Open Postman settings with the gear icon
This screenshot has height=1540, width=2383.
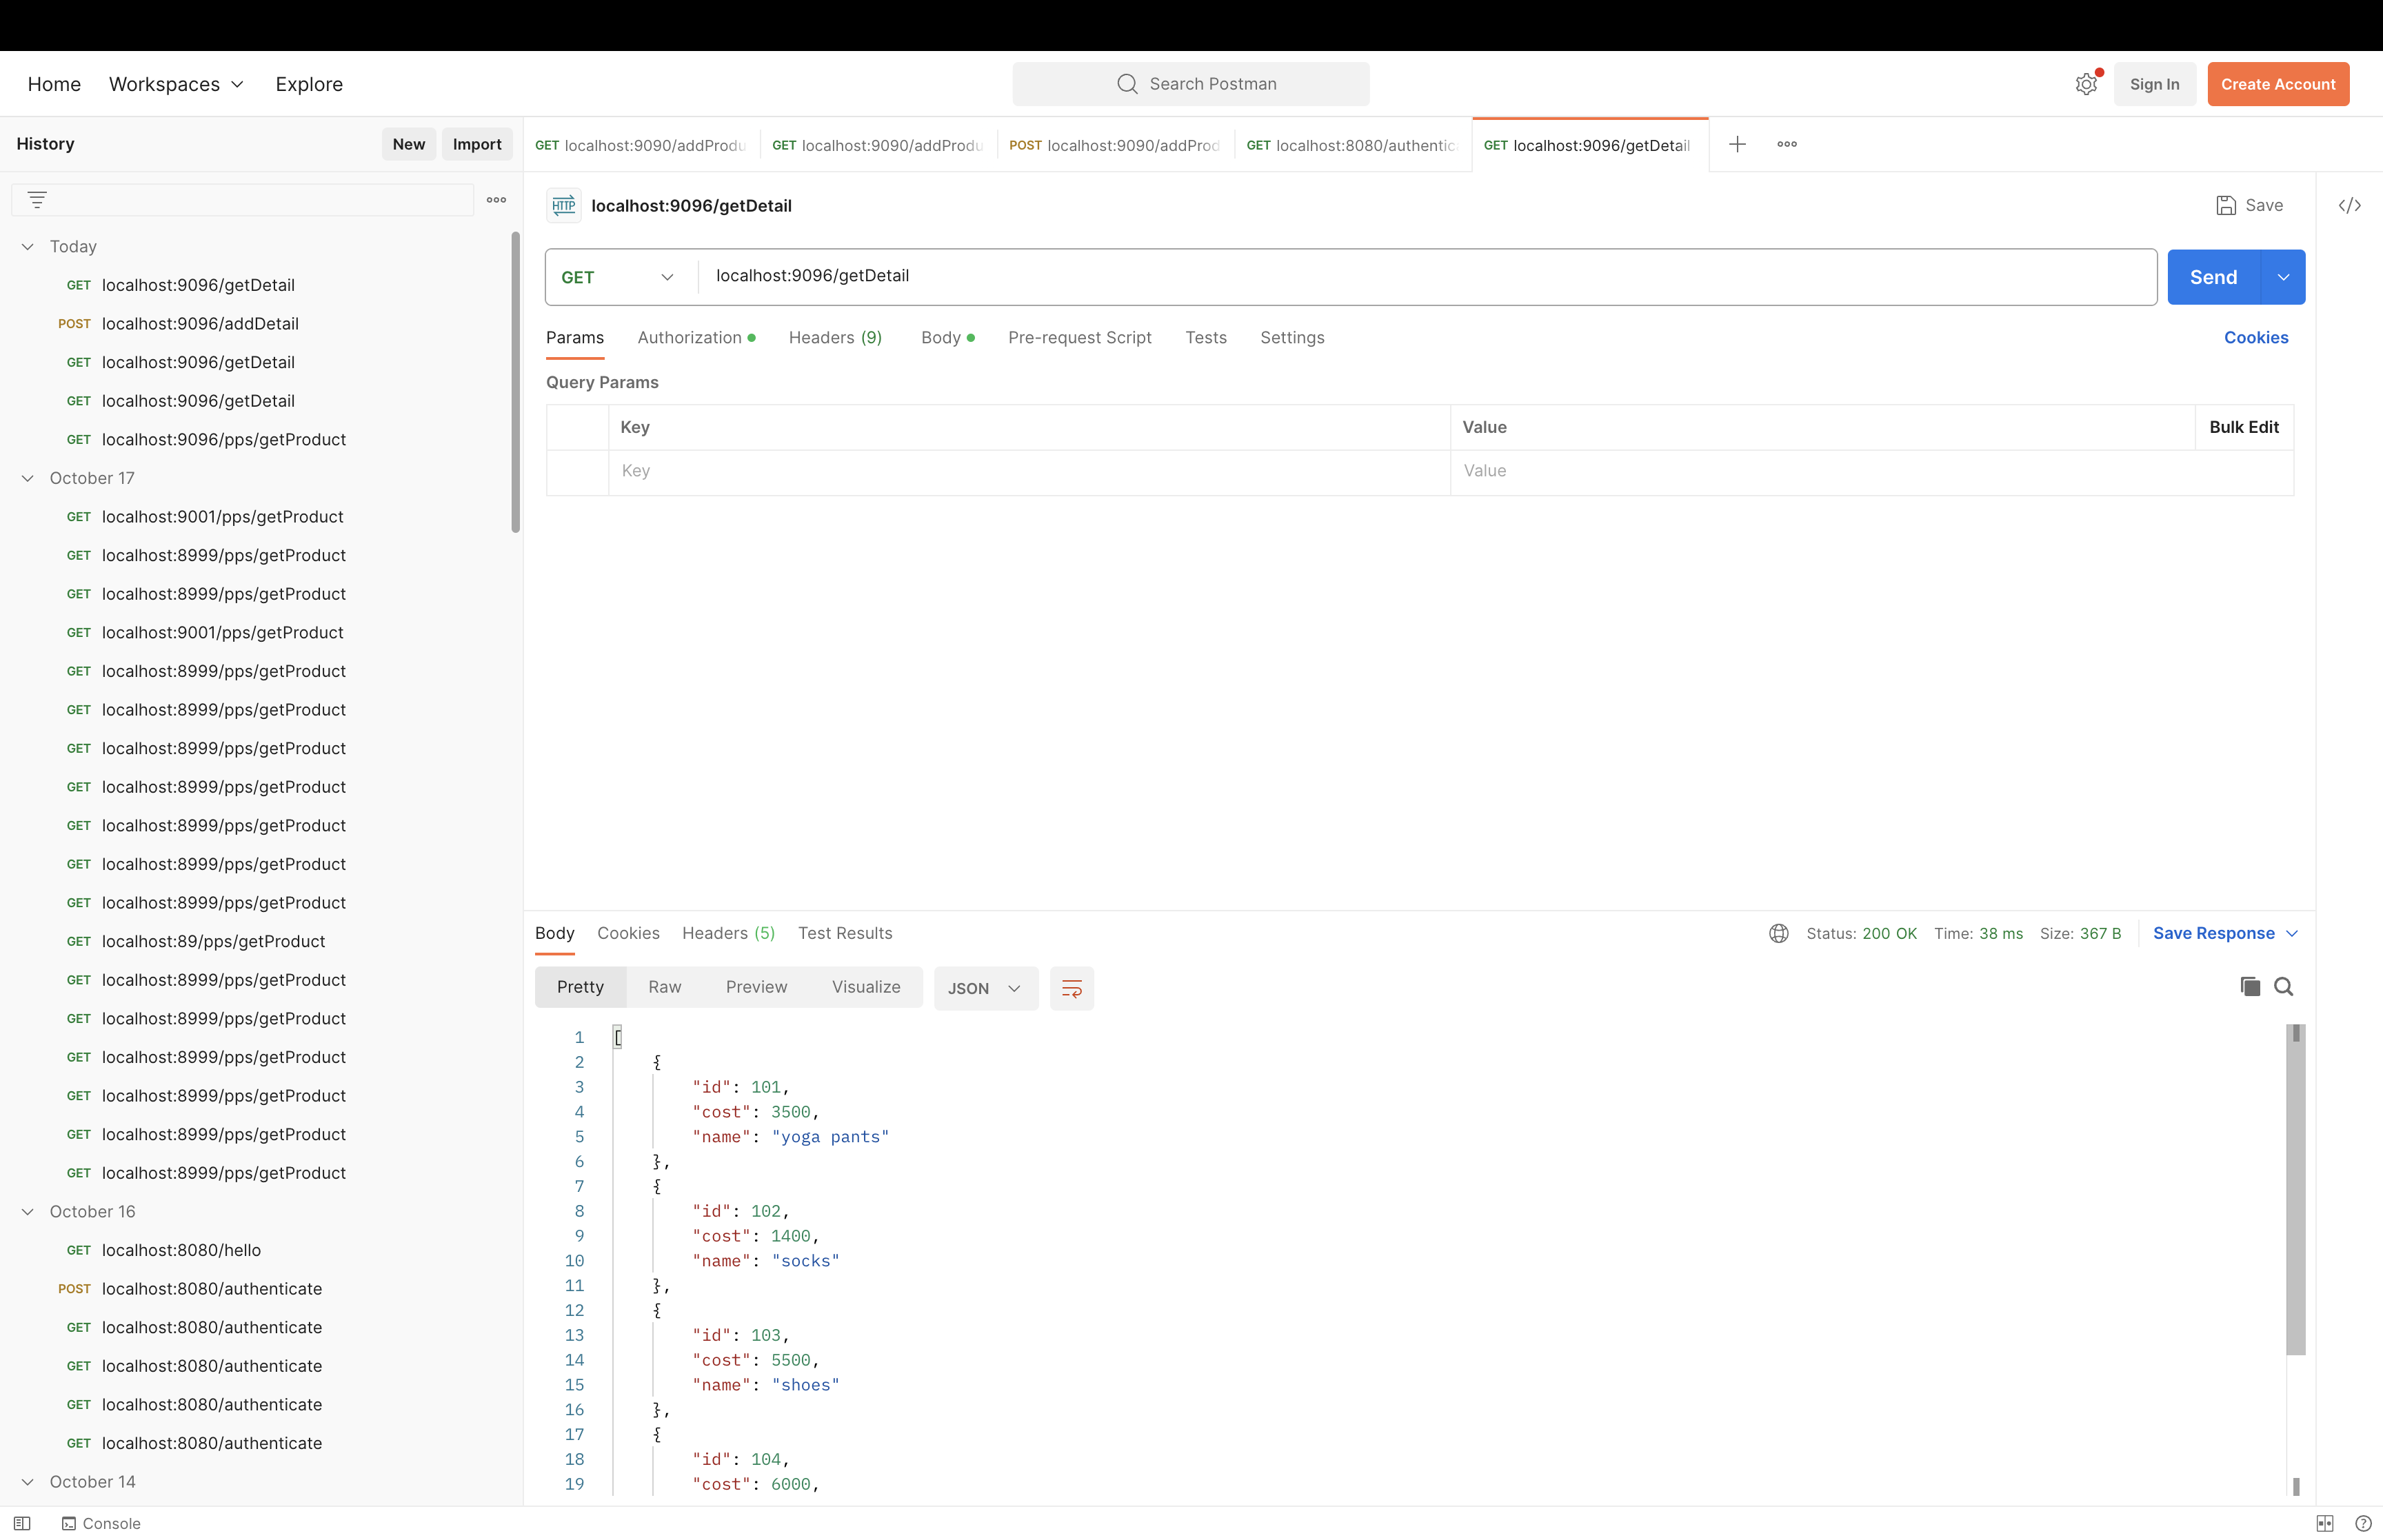point(2086,84)
